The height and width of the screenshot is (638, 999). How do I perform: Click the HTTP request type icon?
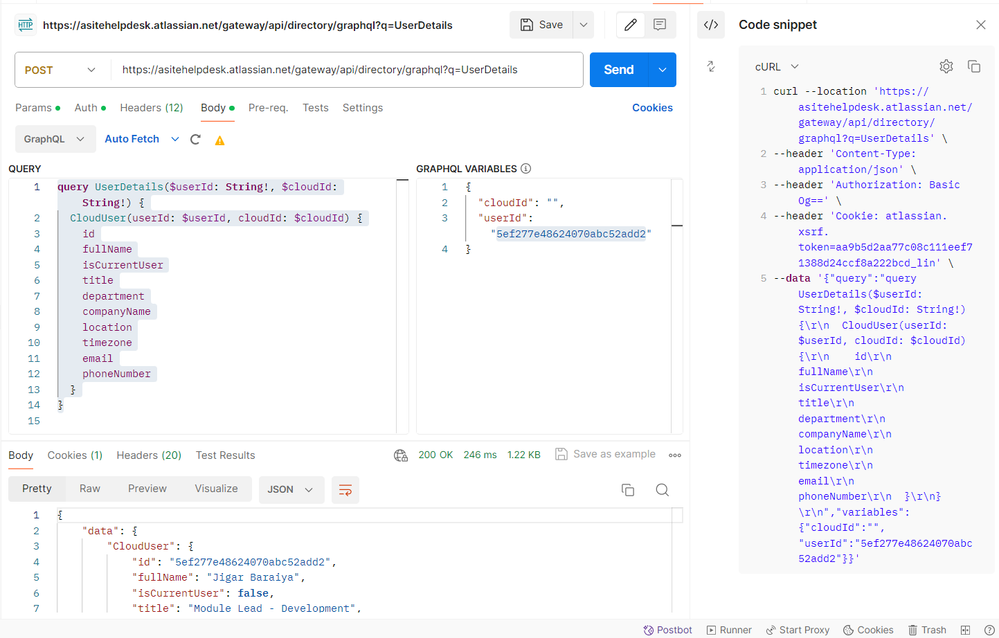coord(25,25)
